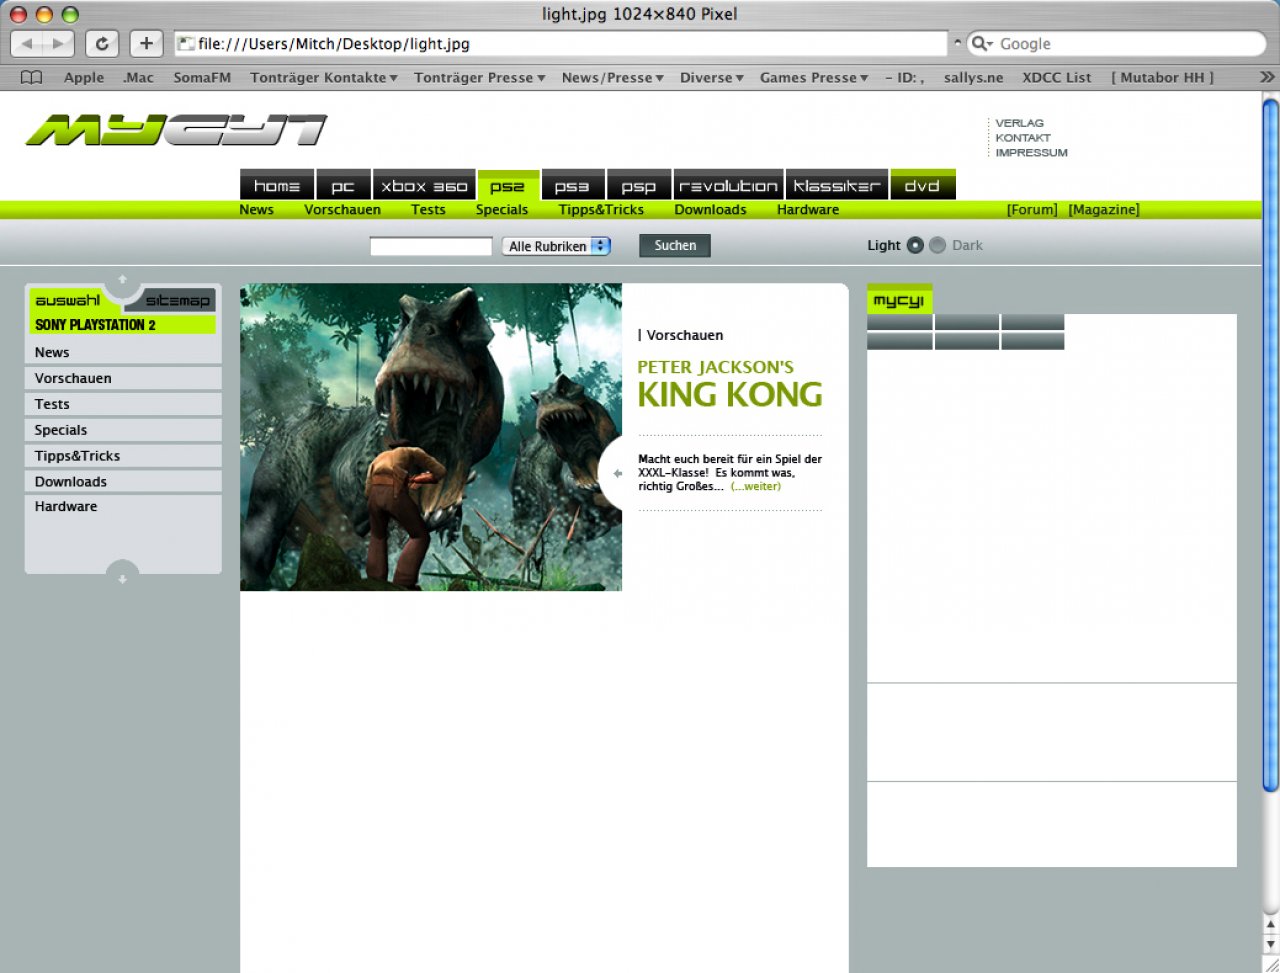Switch to auswahl tab in sidebar
1280x973 pixels.
(68, 300)
